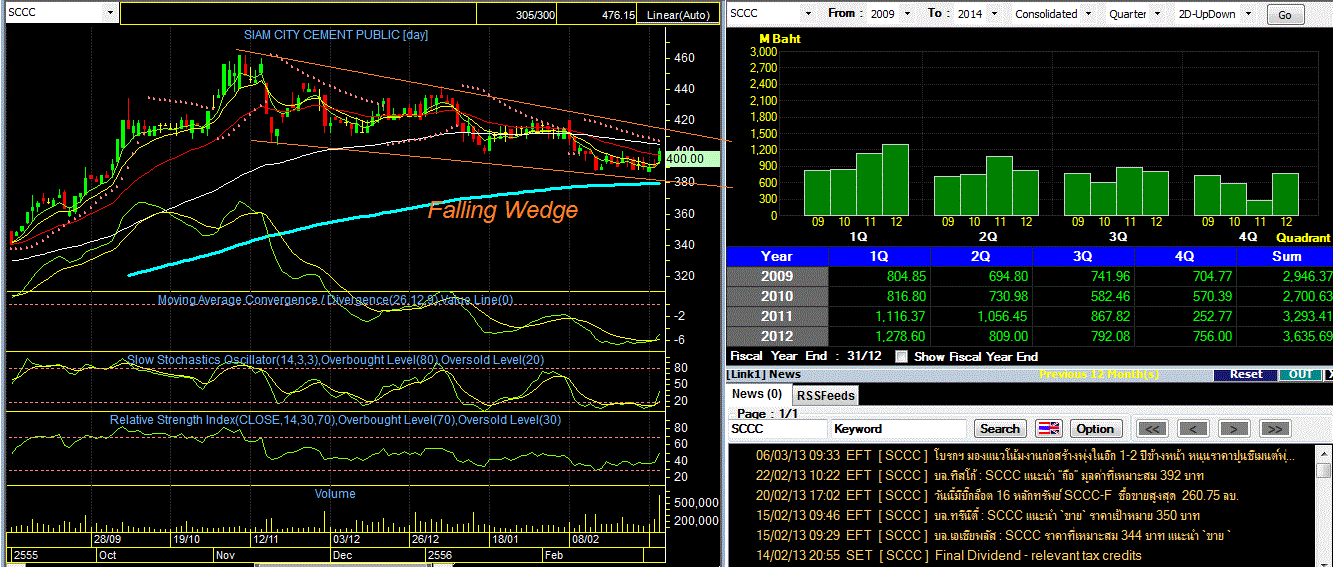This screenshot has height=567, width=1333.
Task: Open news Option button
Action: [1095, 428]
